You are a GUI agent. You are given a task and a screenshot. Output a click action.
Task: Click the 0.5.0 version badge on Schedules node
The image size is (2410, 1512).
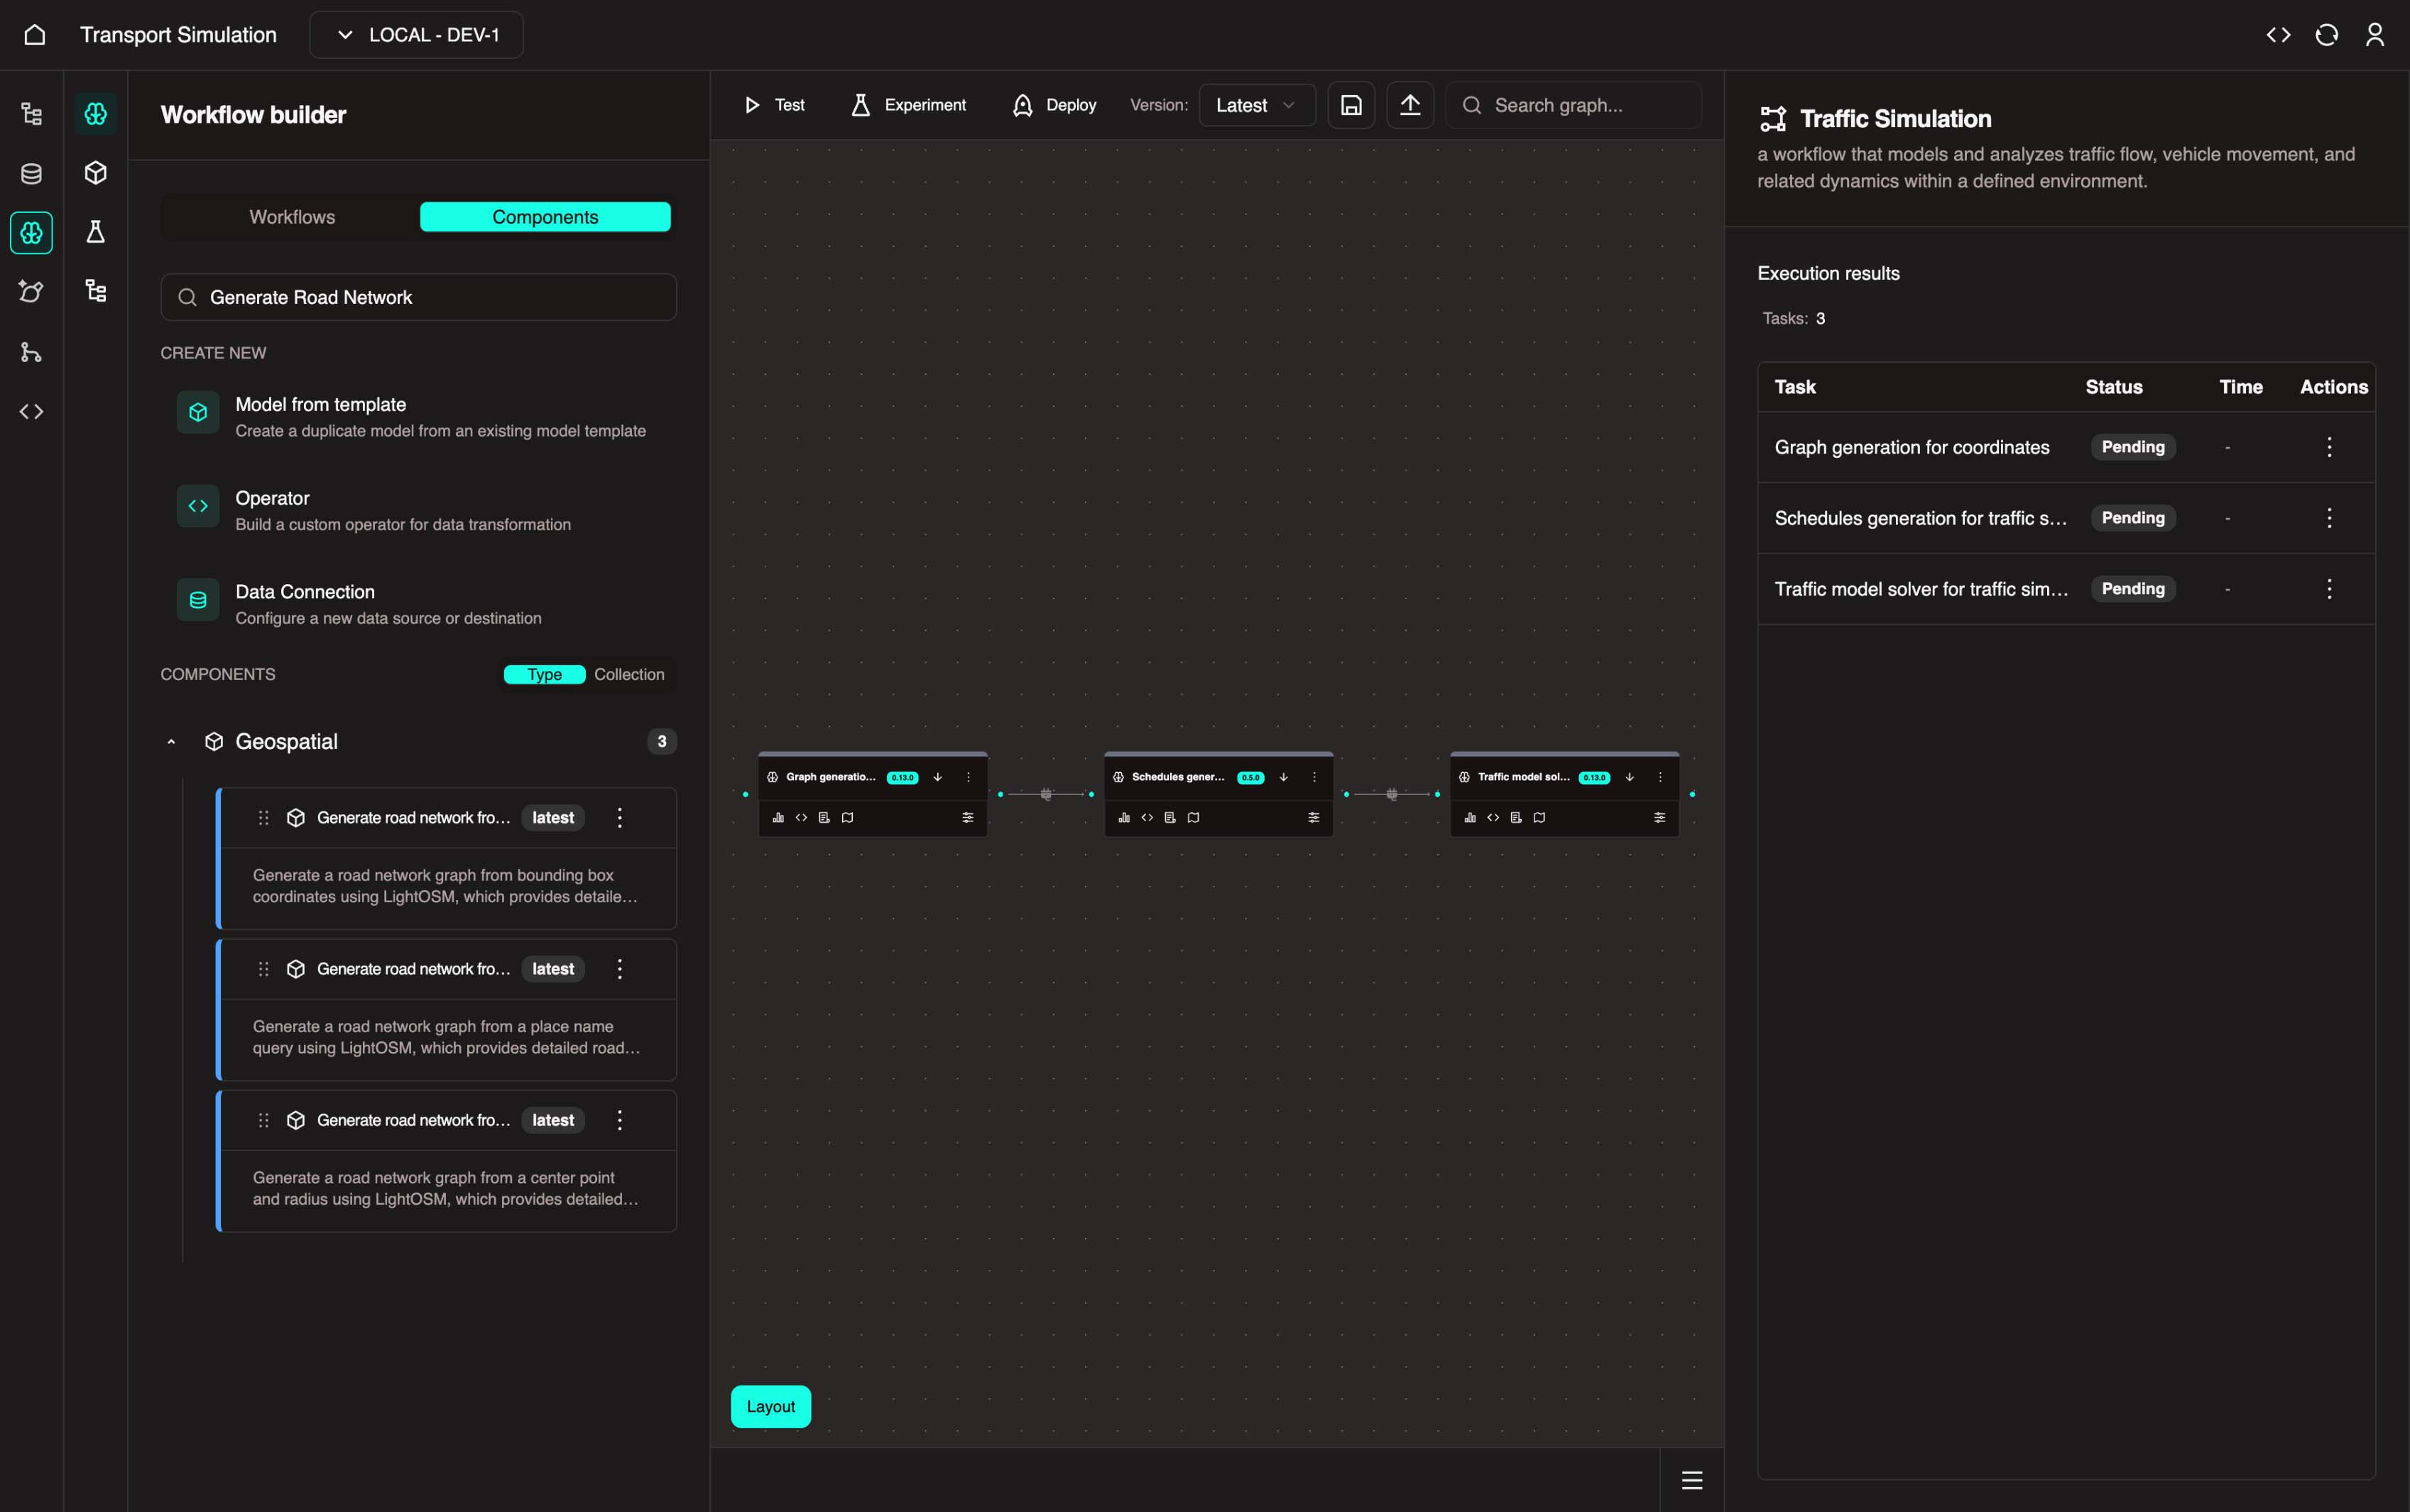(1250, 777)
